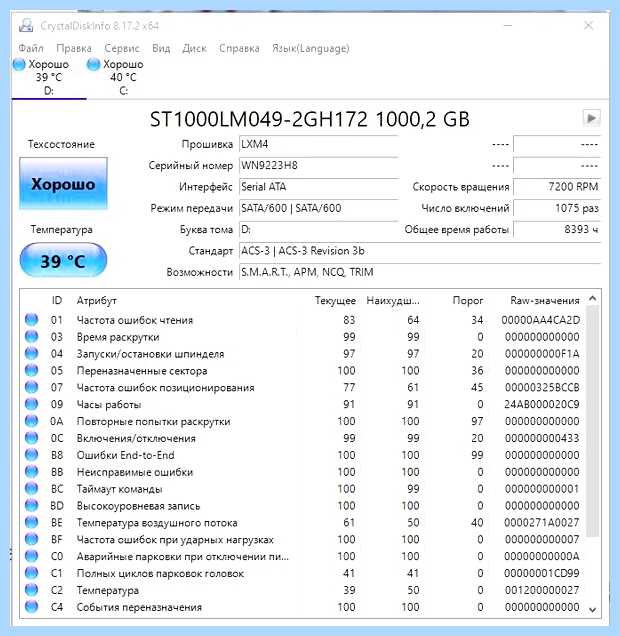Click scroll down arrow of attribute list
This screenshot has width=620, height=636.
[x=592, y=610]
